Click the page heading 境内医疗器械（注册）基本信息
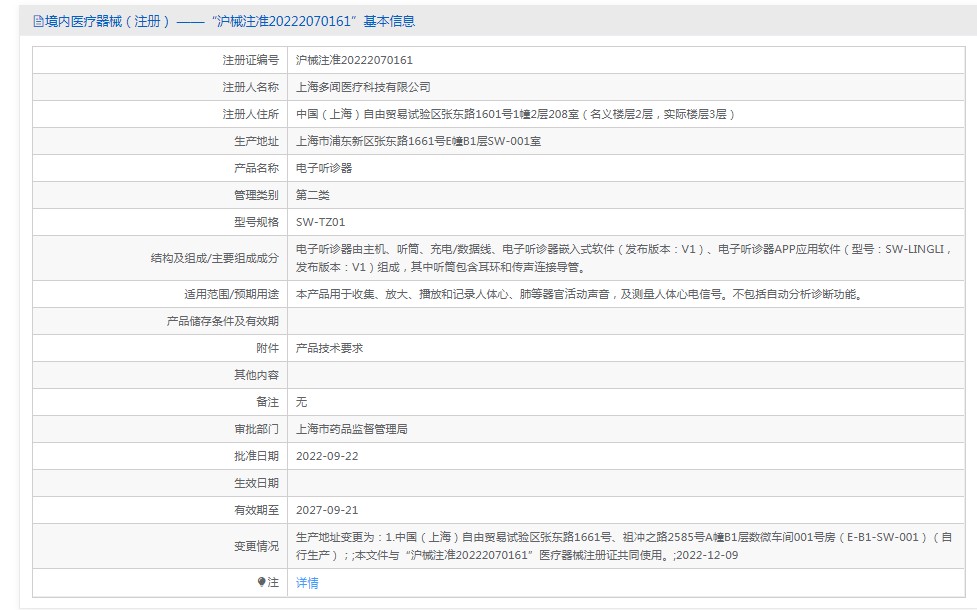The height and width of the screenshot is (610, 977). coord(229,21)
